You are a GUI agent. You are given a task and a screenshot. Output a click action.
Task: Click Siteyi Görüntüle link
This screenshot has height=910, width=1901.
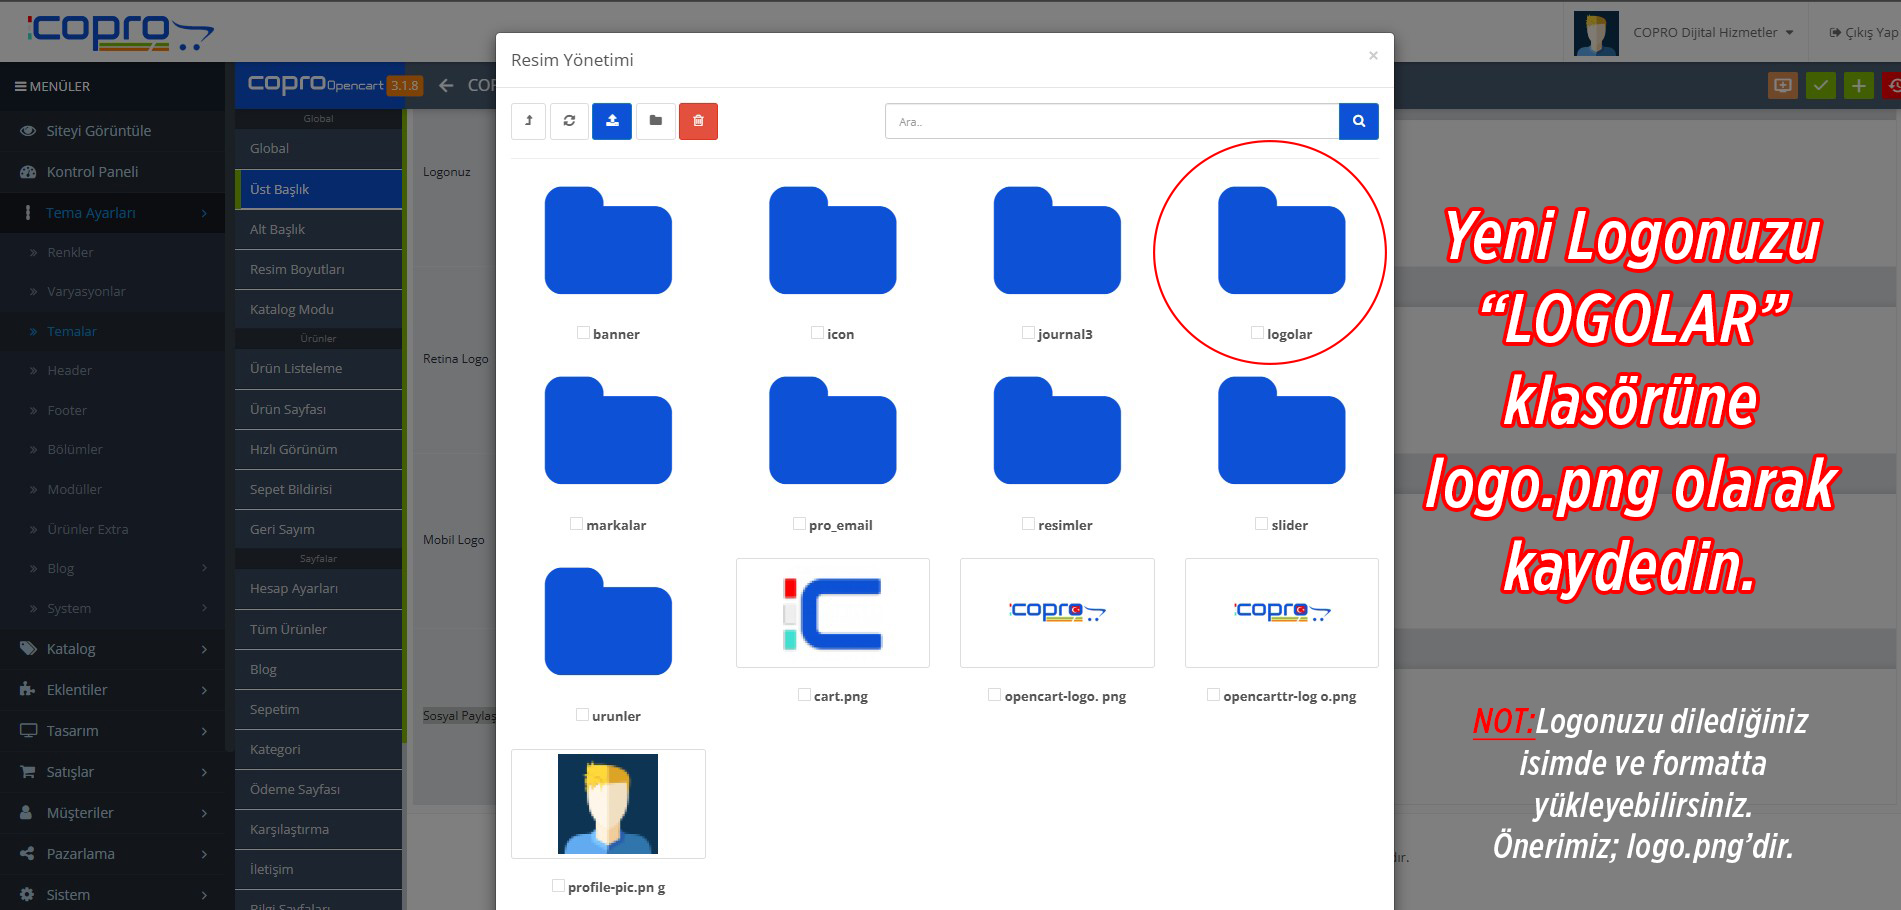[98, 131]
